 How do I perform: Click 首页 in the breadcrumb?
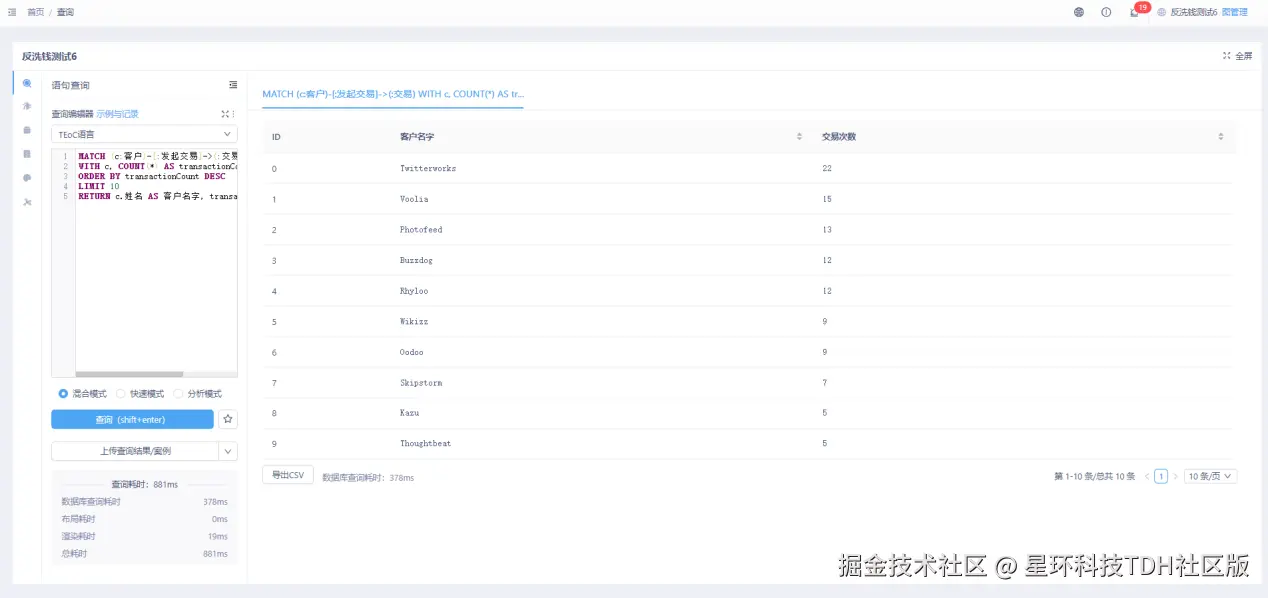point(36,12)
